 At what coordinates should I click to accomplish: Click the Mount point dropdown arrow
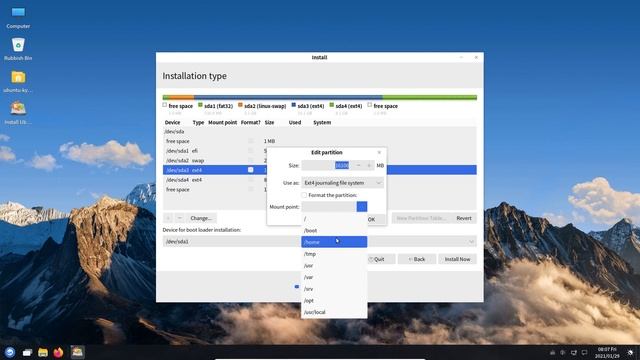(x=362, y=207)
